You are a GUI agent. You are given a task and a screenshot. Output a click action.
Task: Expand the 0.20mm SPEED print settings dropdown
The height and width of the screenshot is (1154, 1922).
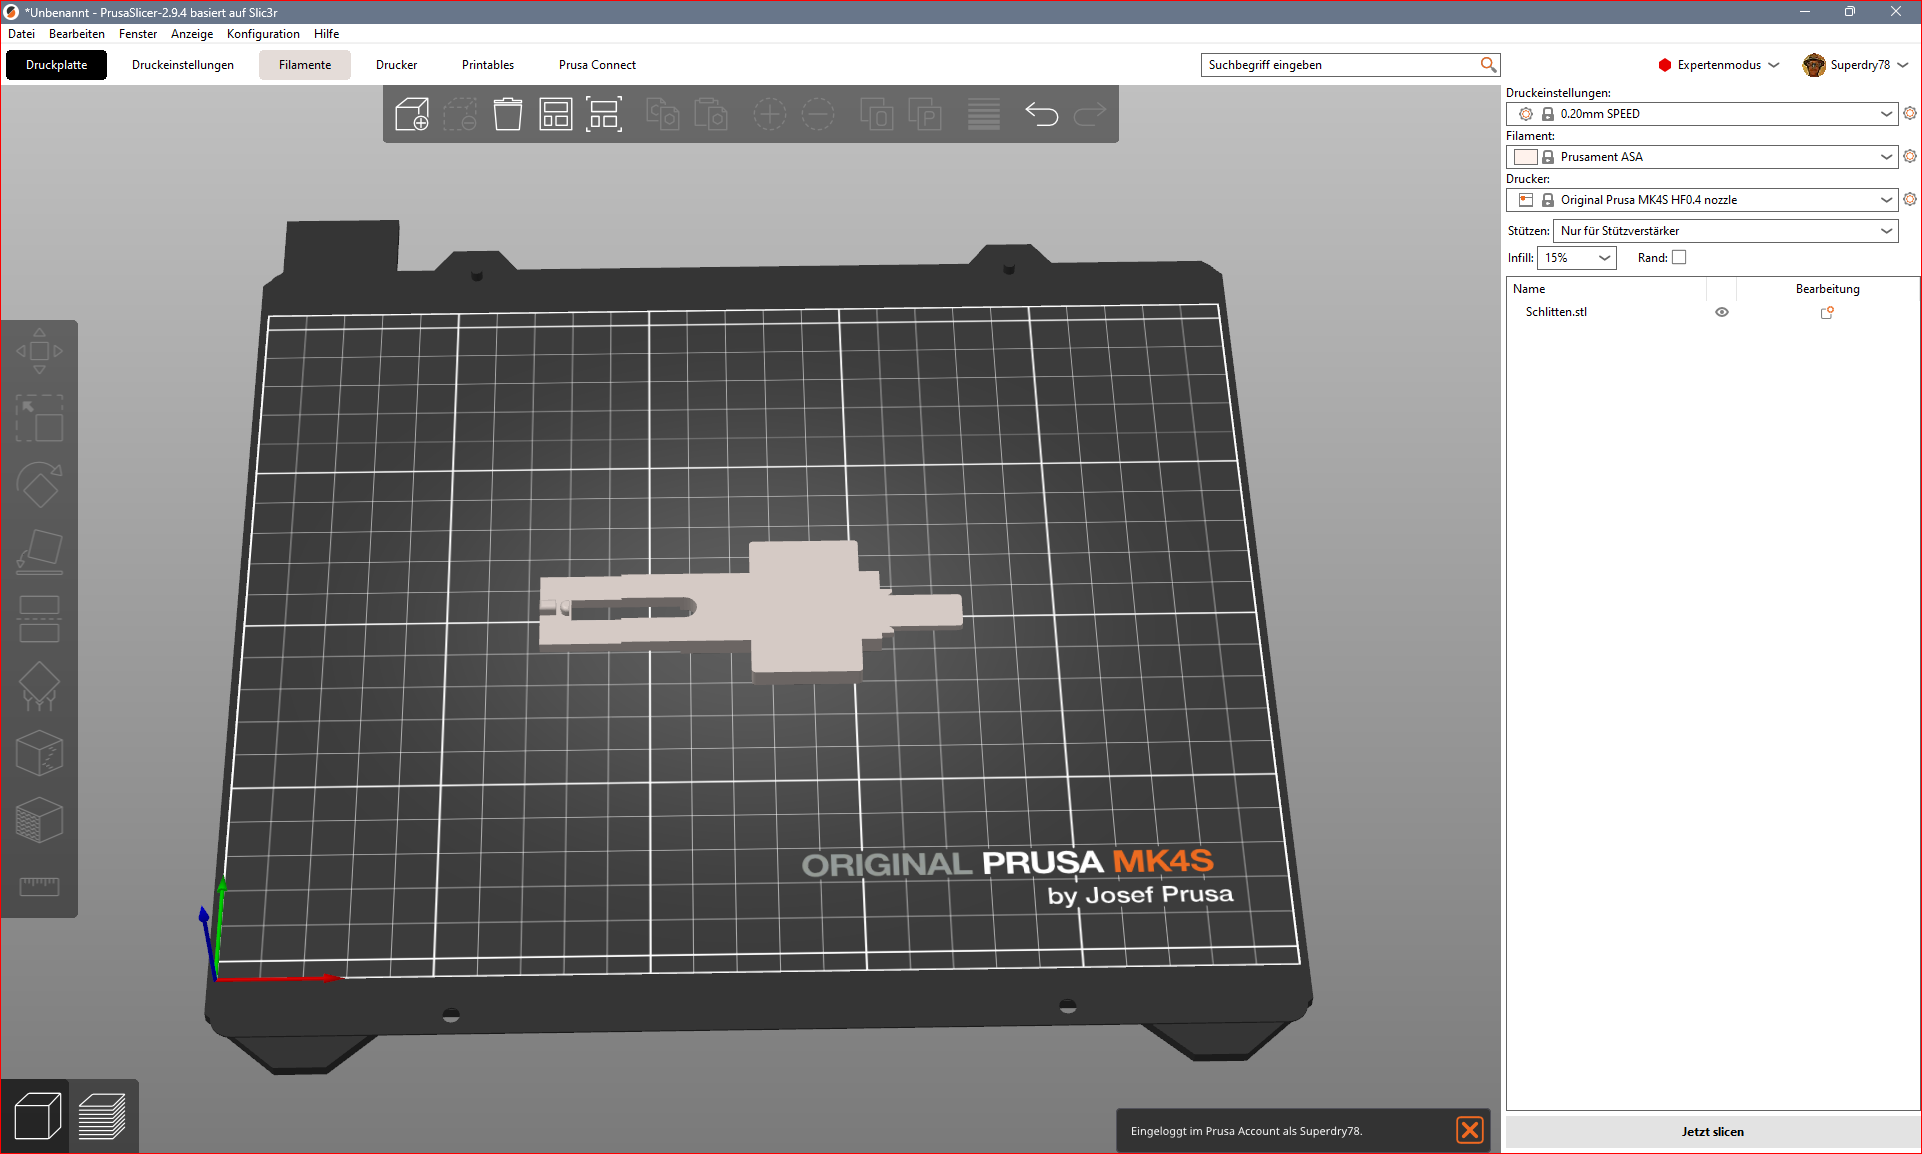click(x=1702, y=114)
